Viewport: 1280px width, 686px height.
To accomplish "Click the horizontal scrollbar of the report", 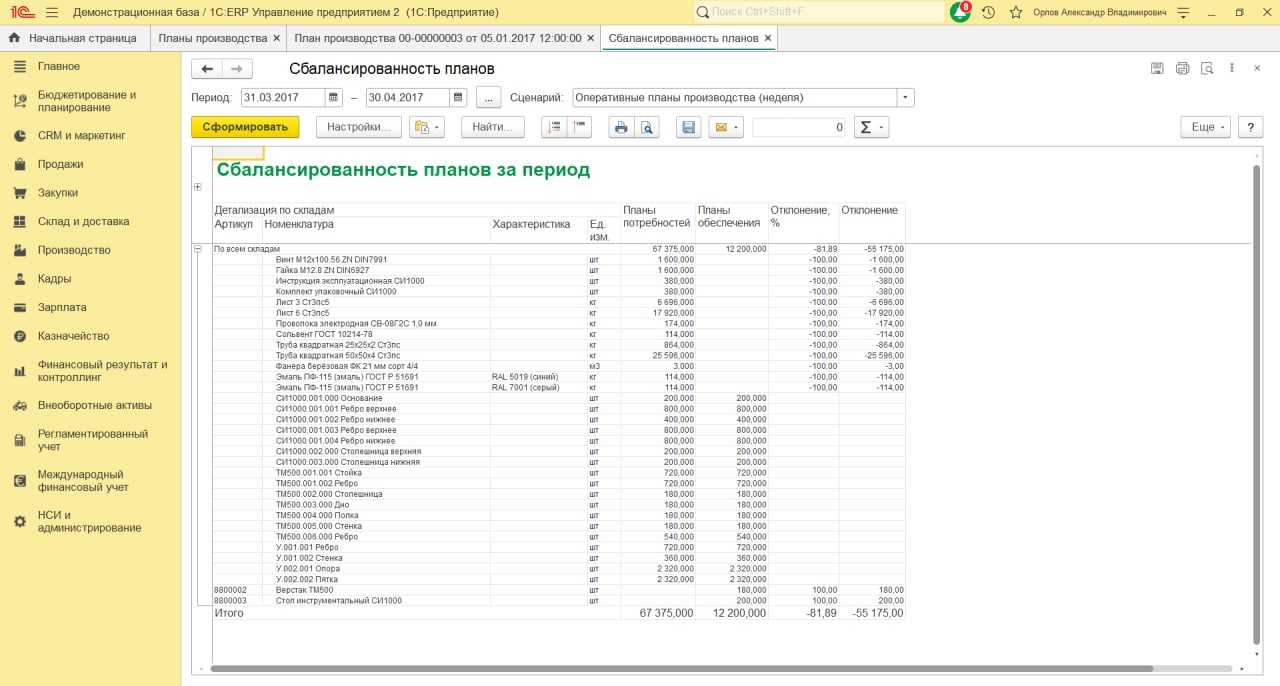I will [680, 668].
